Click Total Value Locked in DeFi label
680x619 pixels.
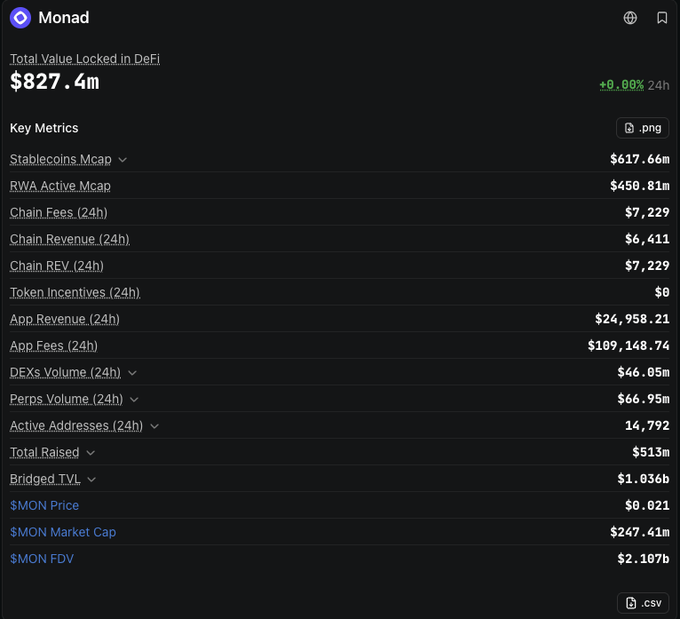[85, 59]
